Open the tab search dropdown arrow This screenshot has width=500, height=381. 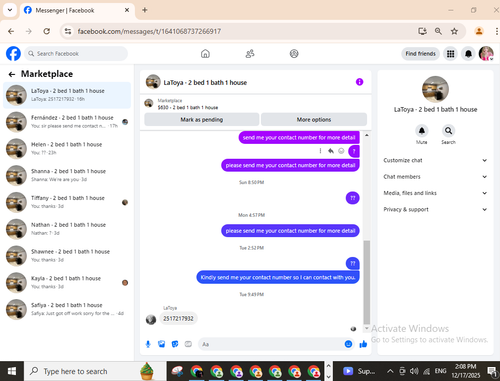pos(10,10)
